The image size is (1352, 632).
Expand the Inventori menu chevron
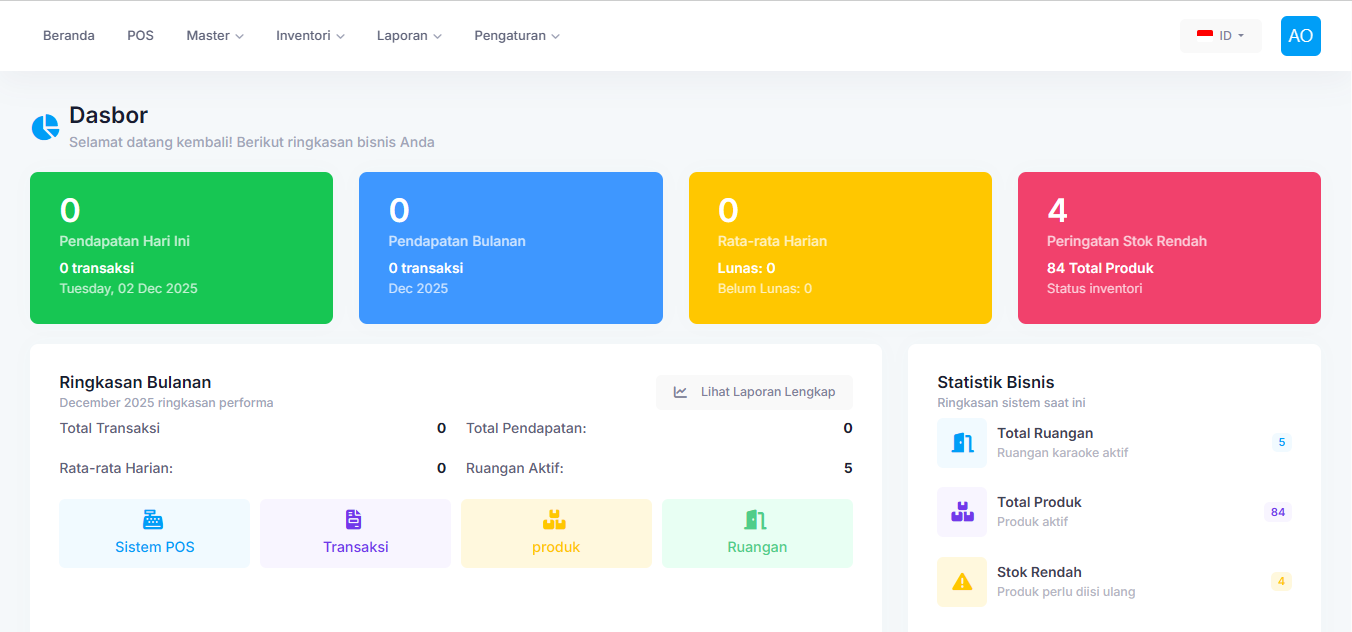[340, 36]
